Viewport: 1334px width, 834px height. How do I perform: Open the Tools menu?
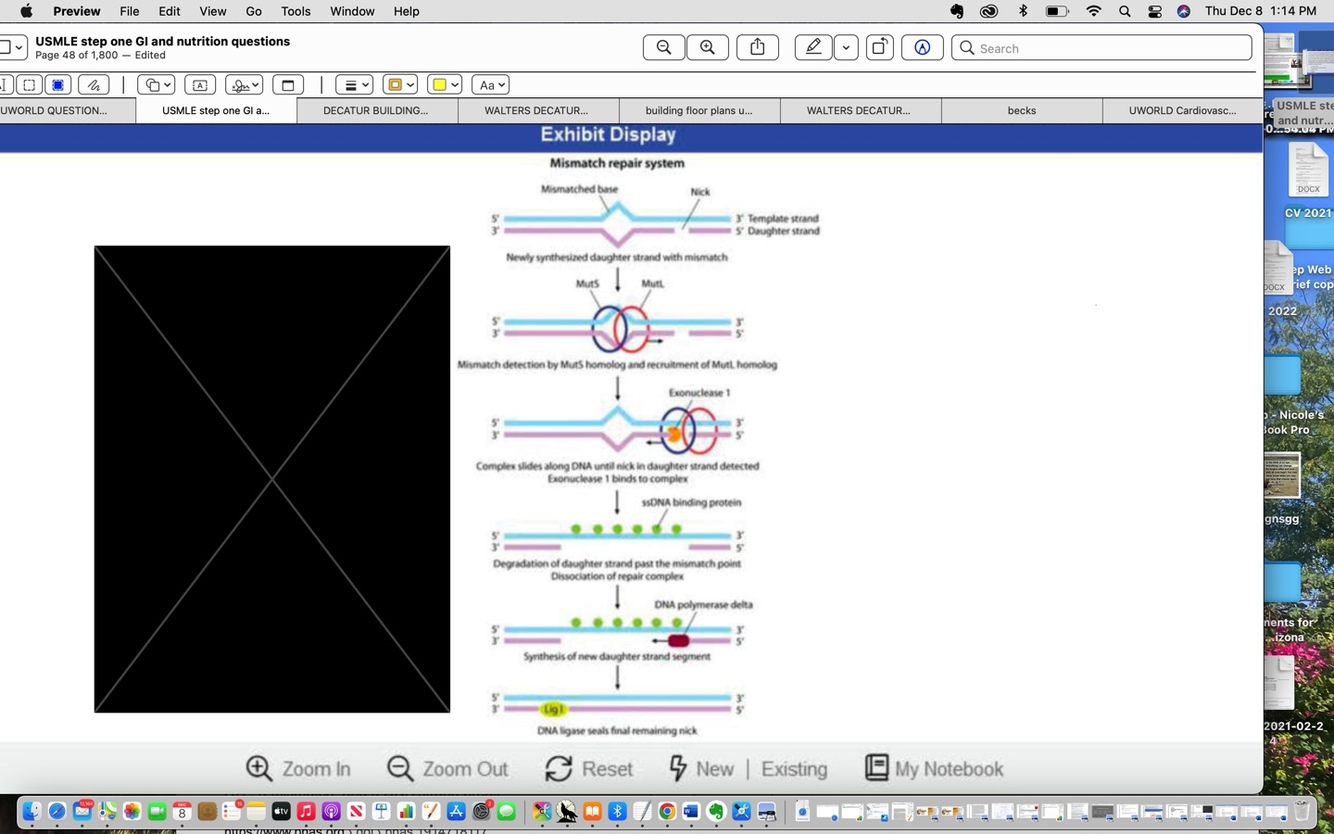(296, 11)
